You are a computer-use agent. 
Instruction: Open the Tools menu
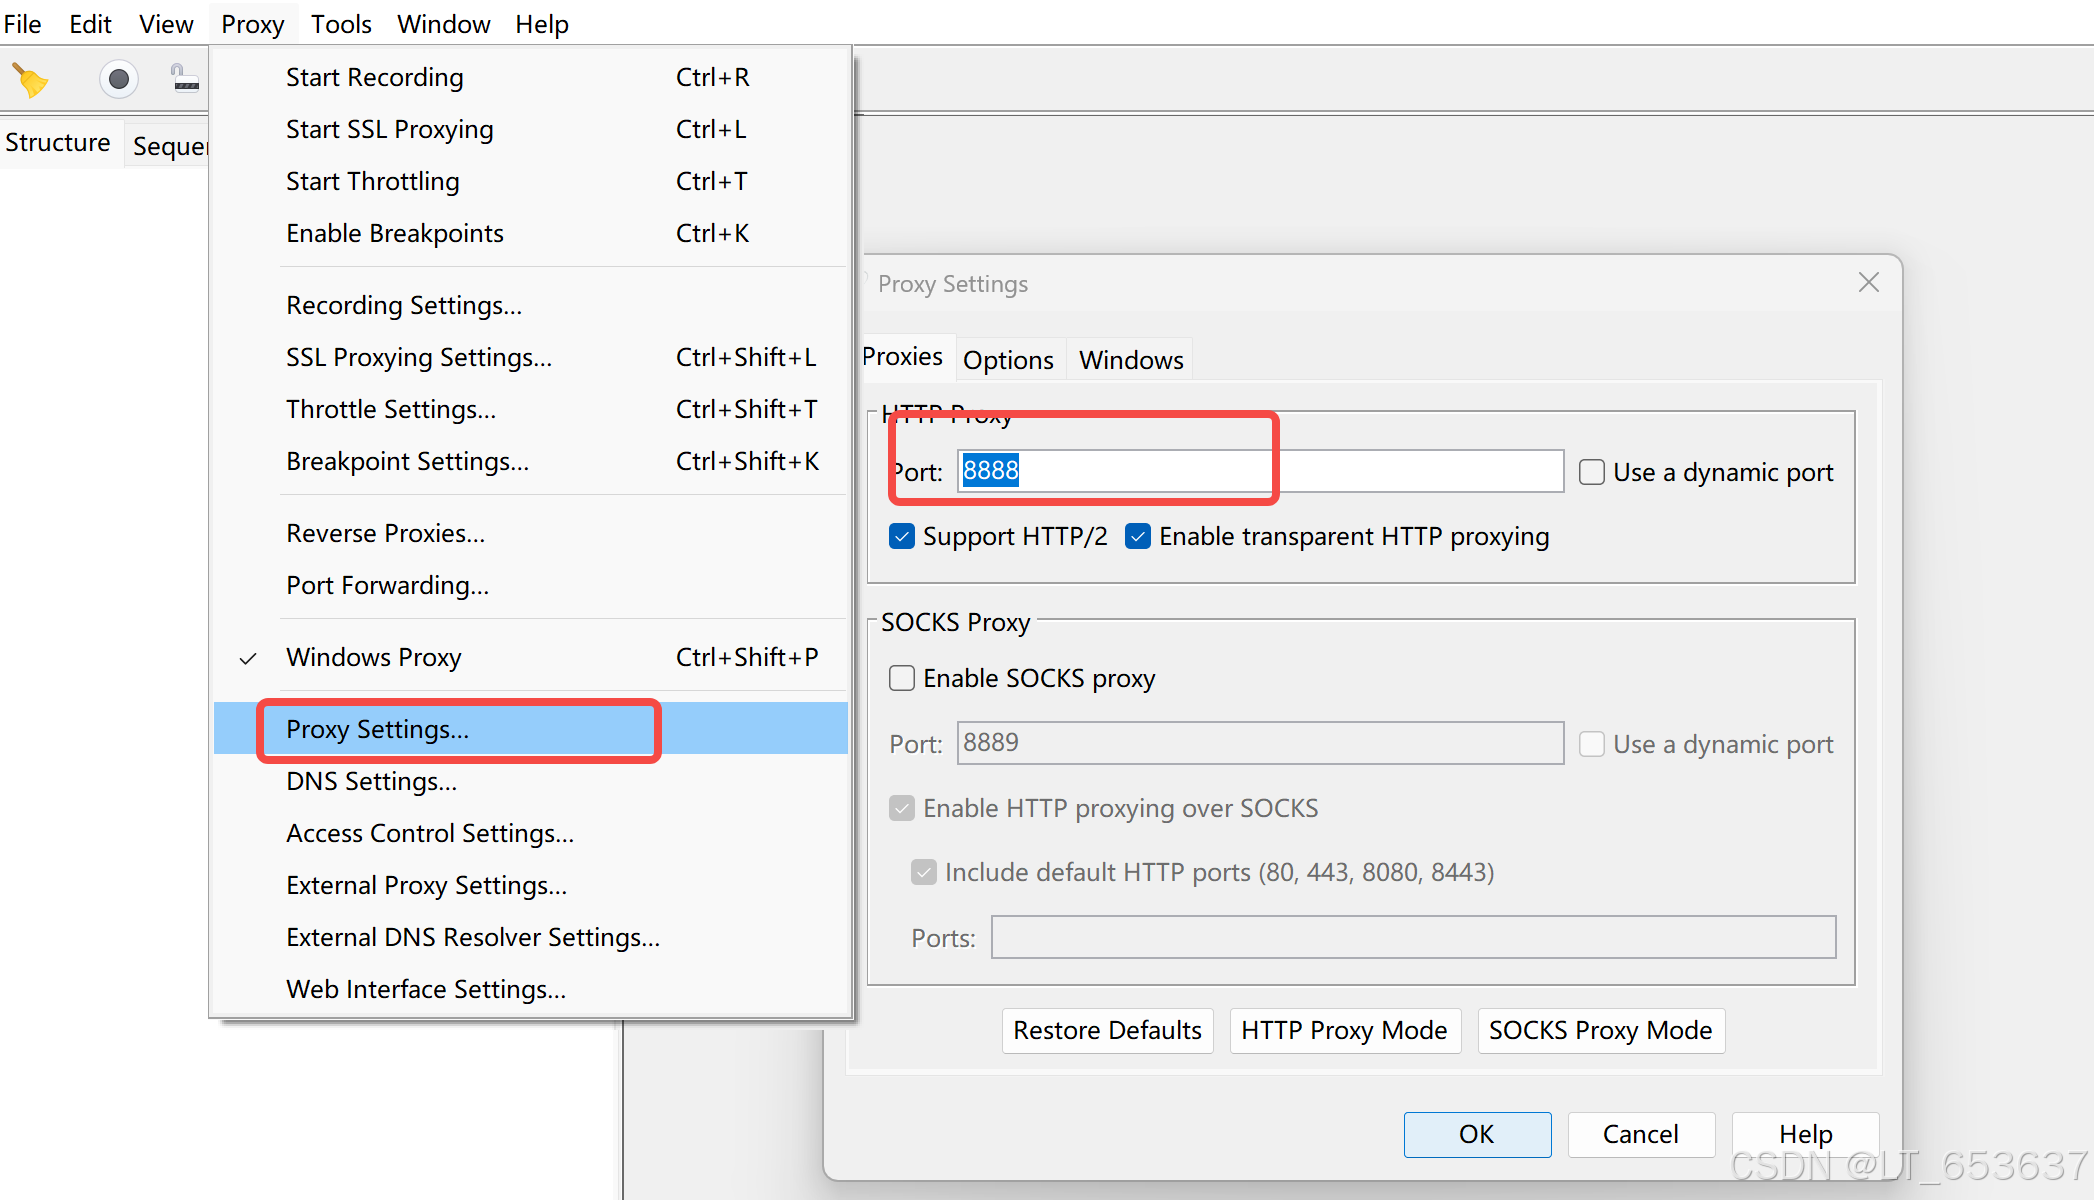(x=341, y=24)
